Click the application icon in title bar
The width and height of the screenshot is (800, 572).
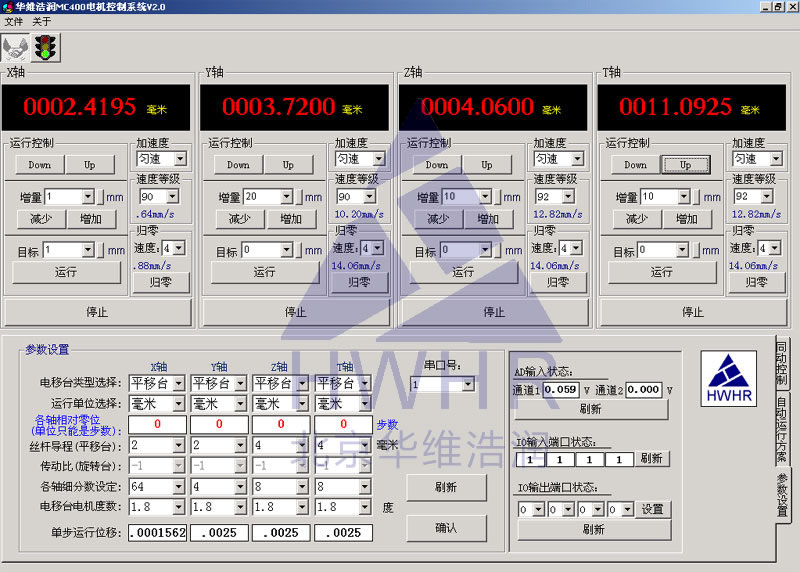click(7, 6)
